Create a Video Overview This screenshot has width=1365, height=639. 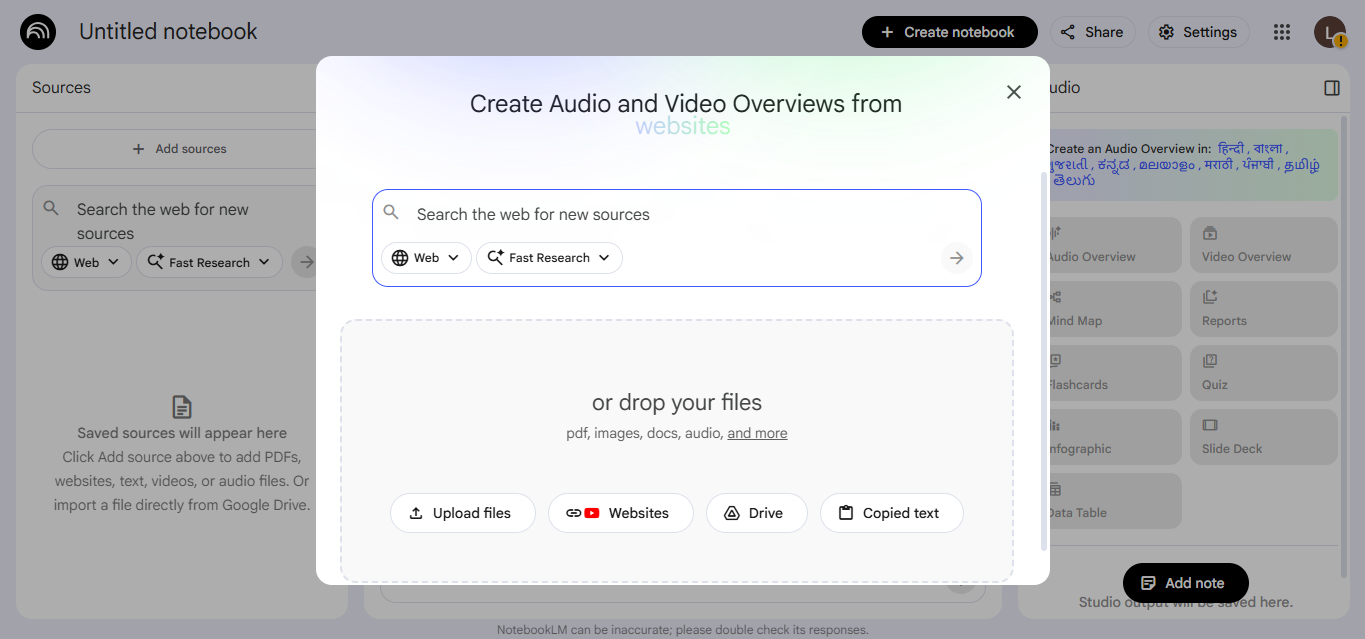click(1262, 244)
